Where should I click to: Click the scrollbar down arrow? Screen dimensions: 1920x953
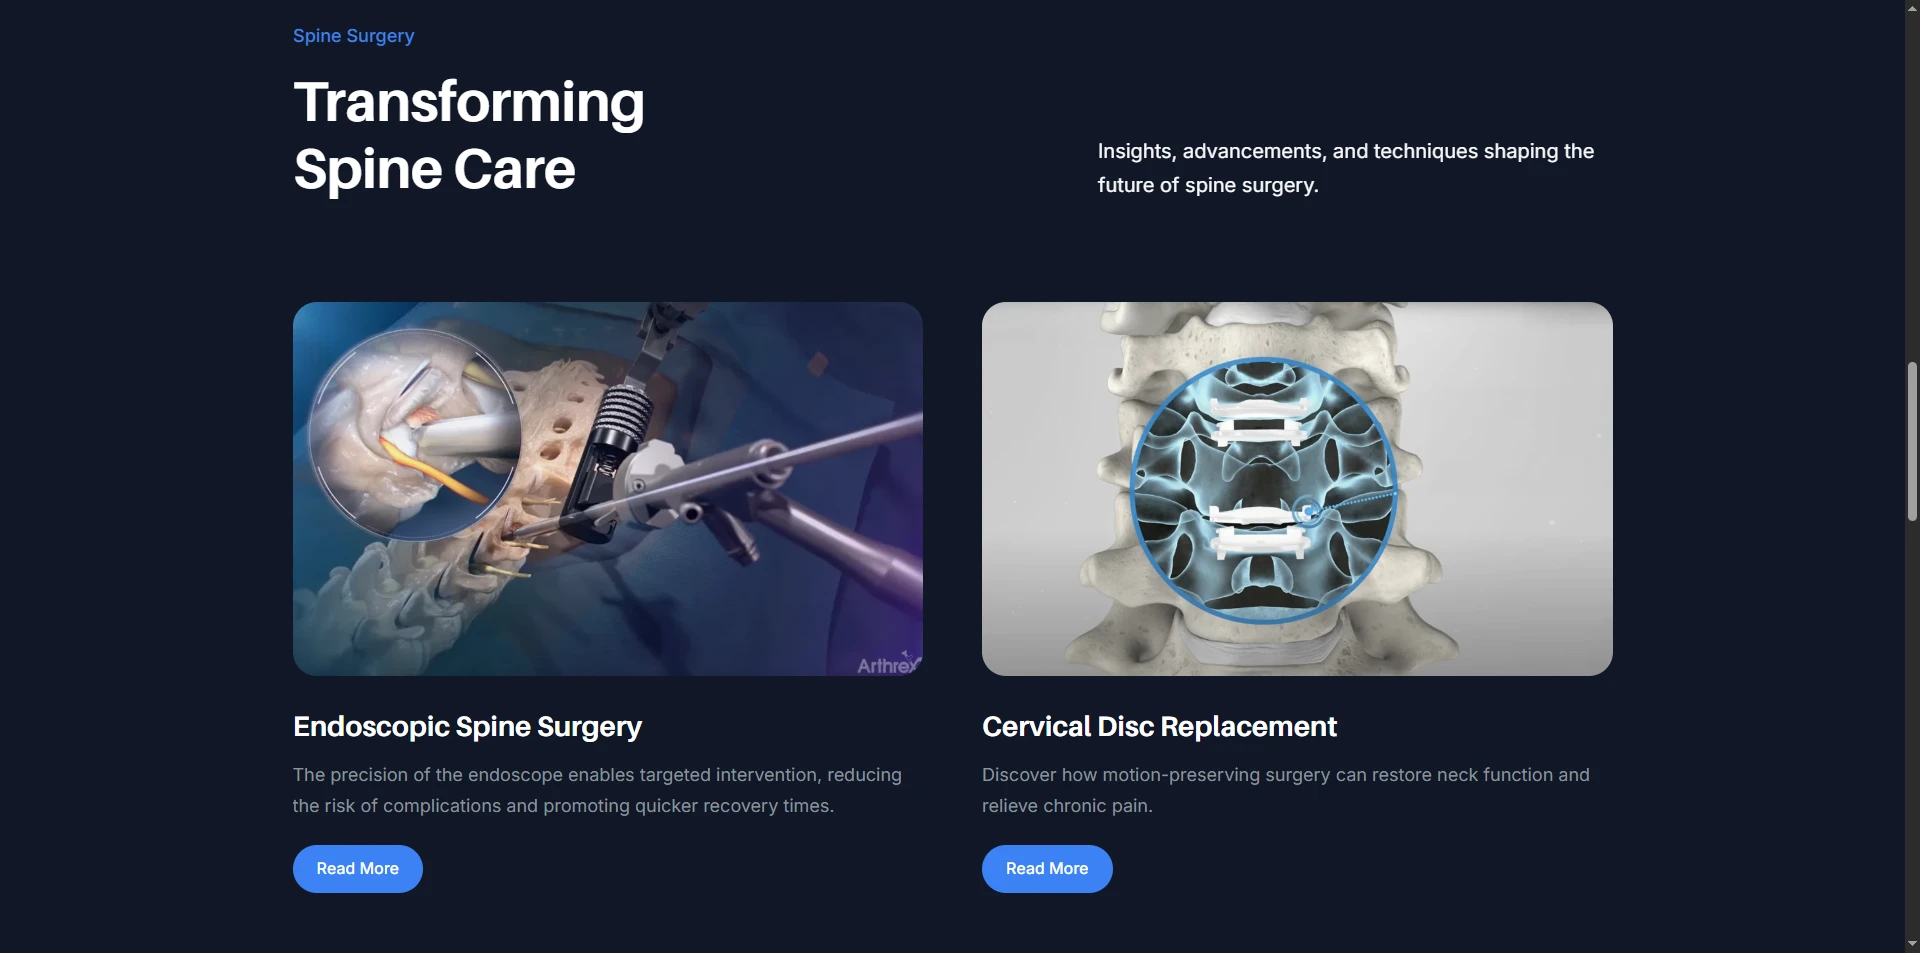1912,944
